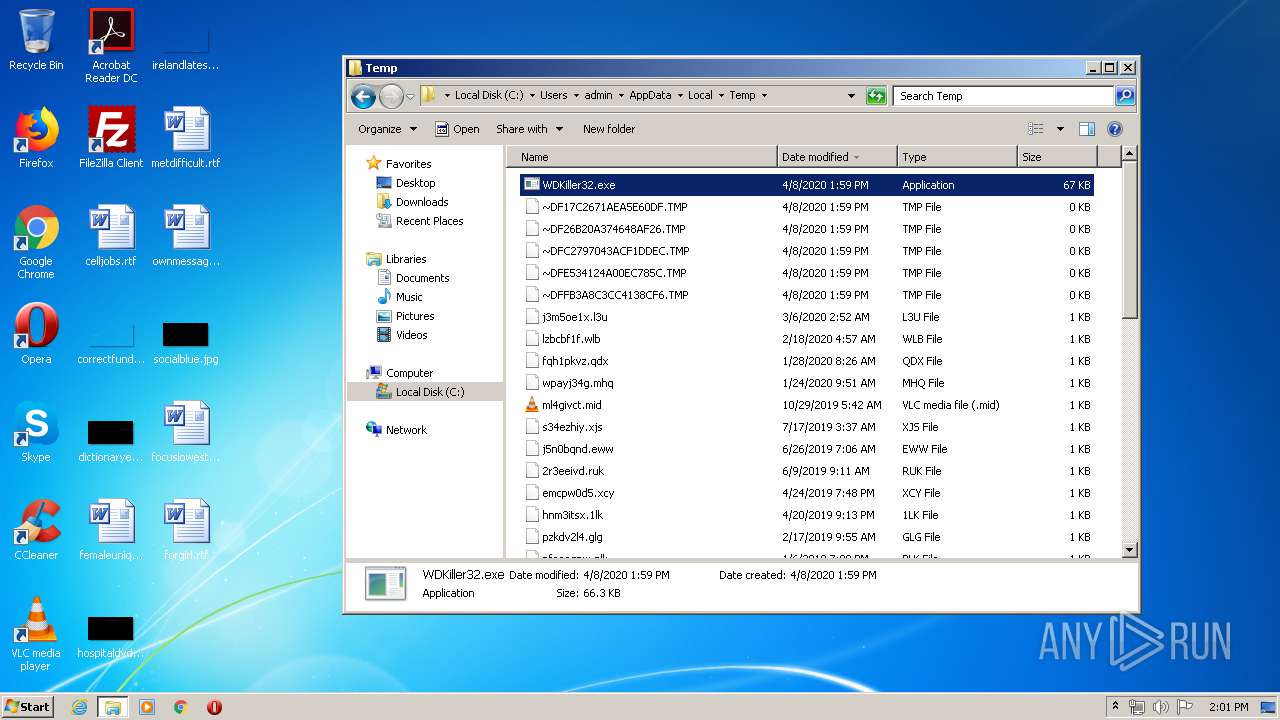The image size is (1280, 720).
Task: Click AppData in the address breadcrumb
Action: (650, 96)
